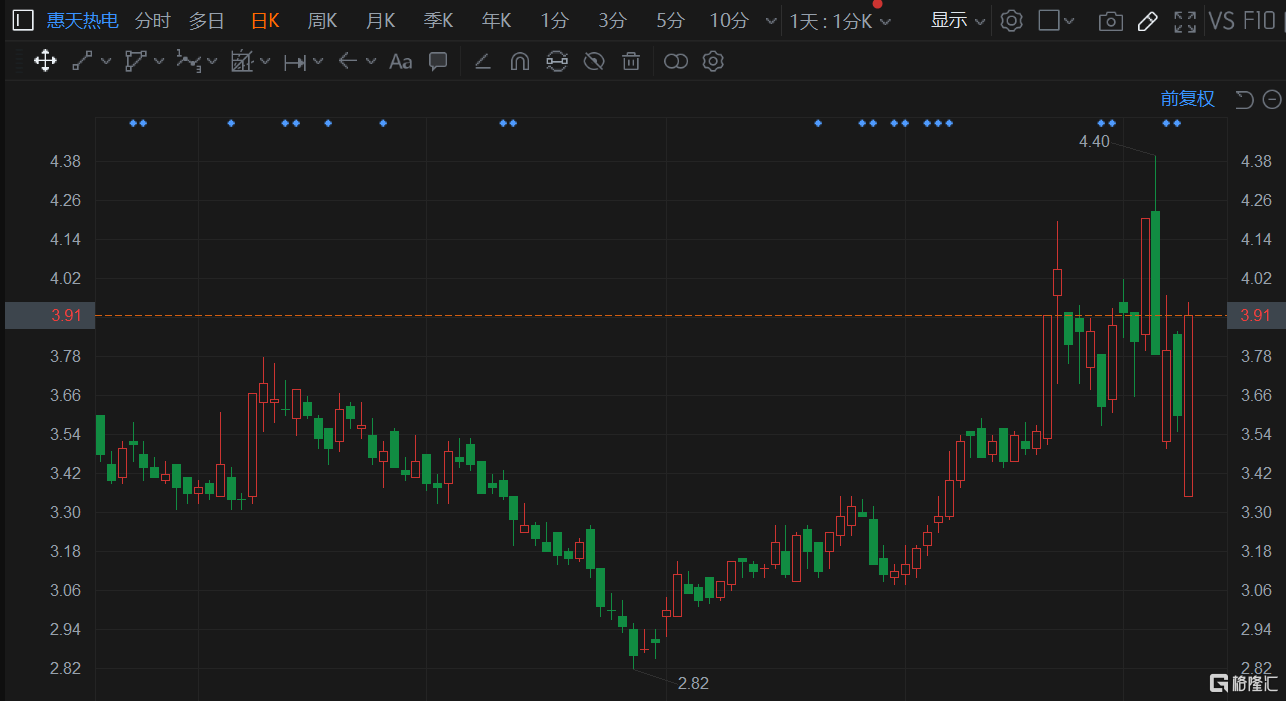Select the Aa text annotation tool

pyautogui.click(x=401, y=62)
